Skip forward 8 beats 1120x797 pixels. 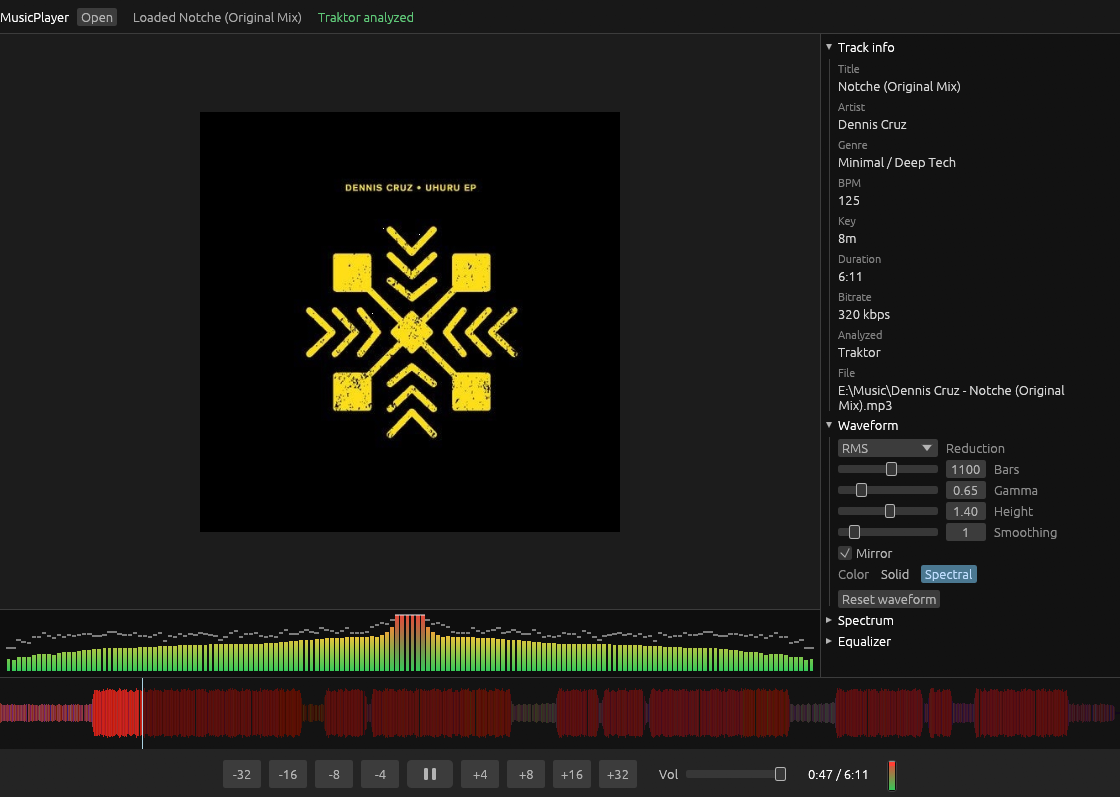526,774
